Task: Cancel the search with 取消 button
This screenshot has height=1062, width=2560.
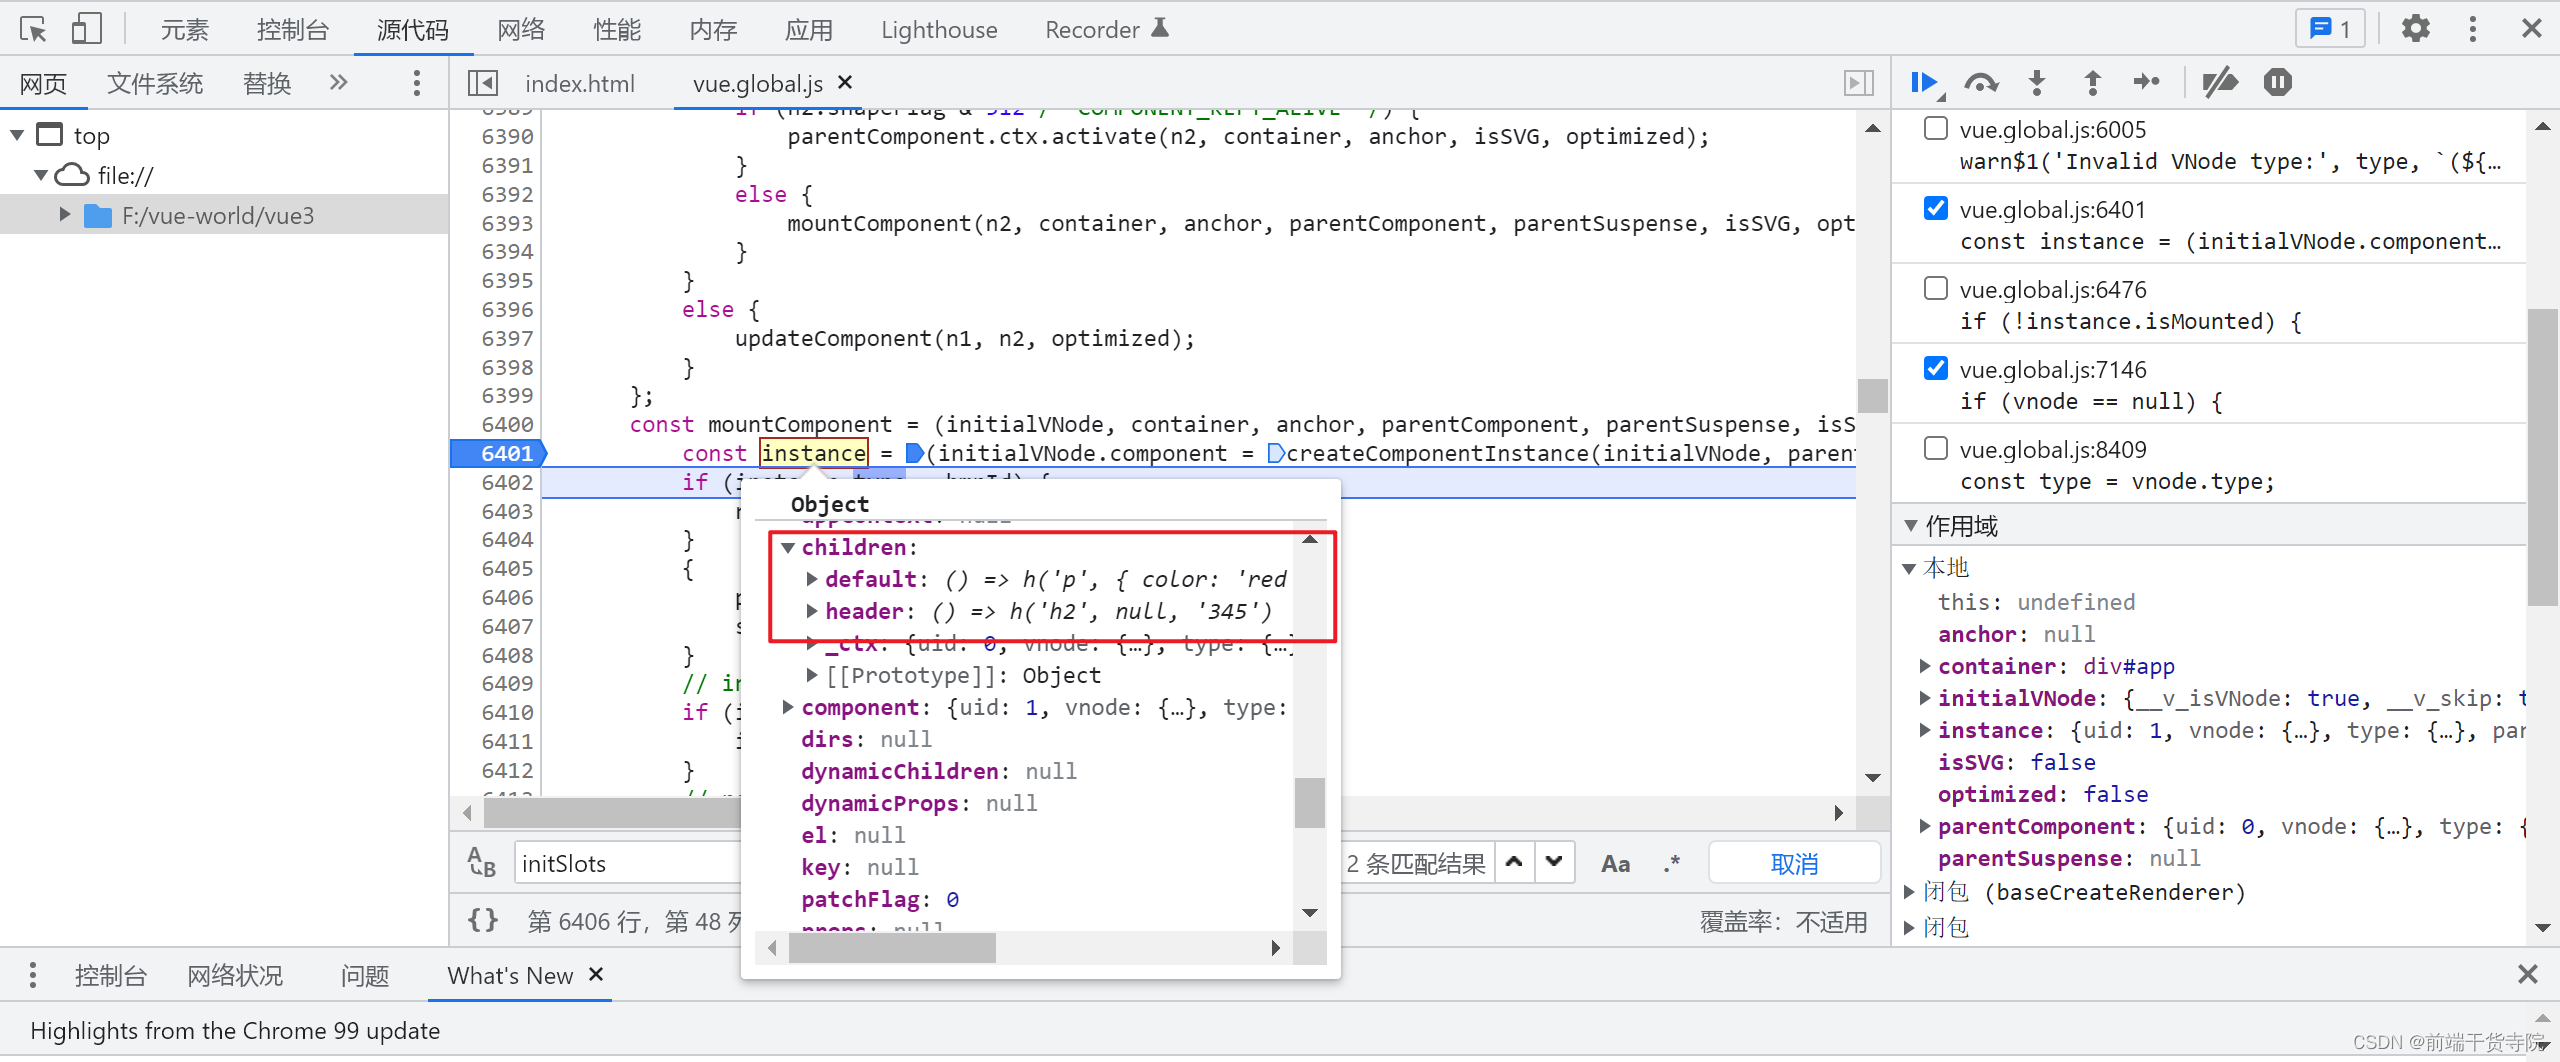Action: 1794,863
